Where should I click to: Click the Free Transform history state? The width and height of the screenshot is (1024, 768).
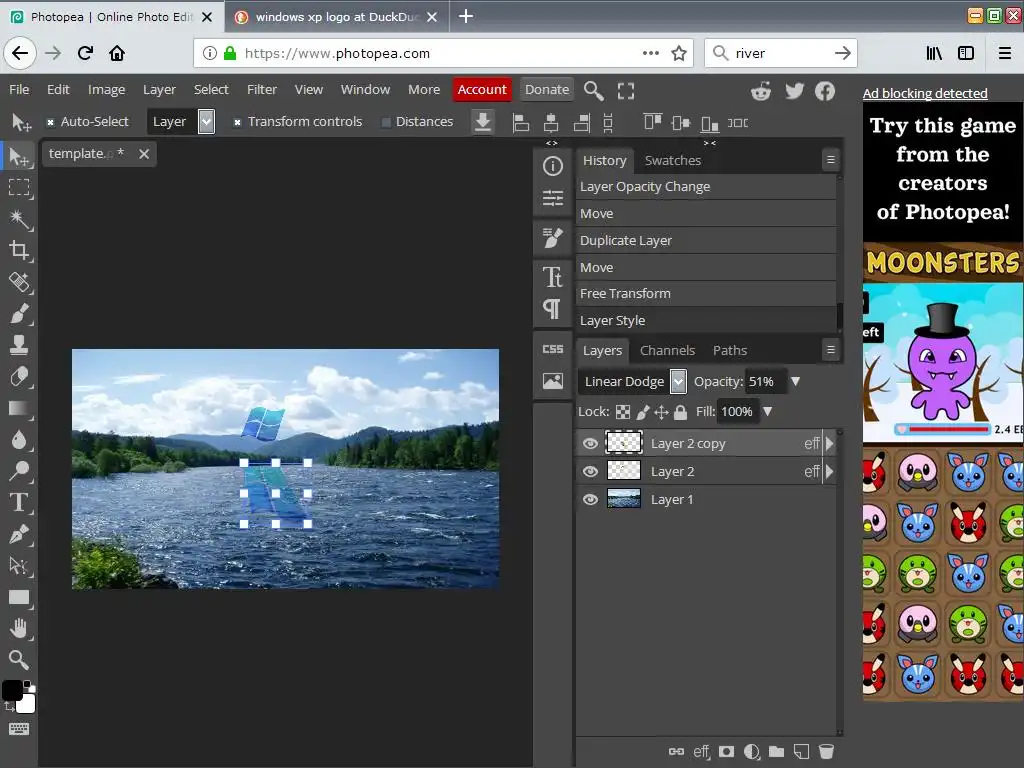click(706, 294)
